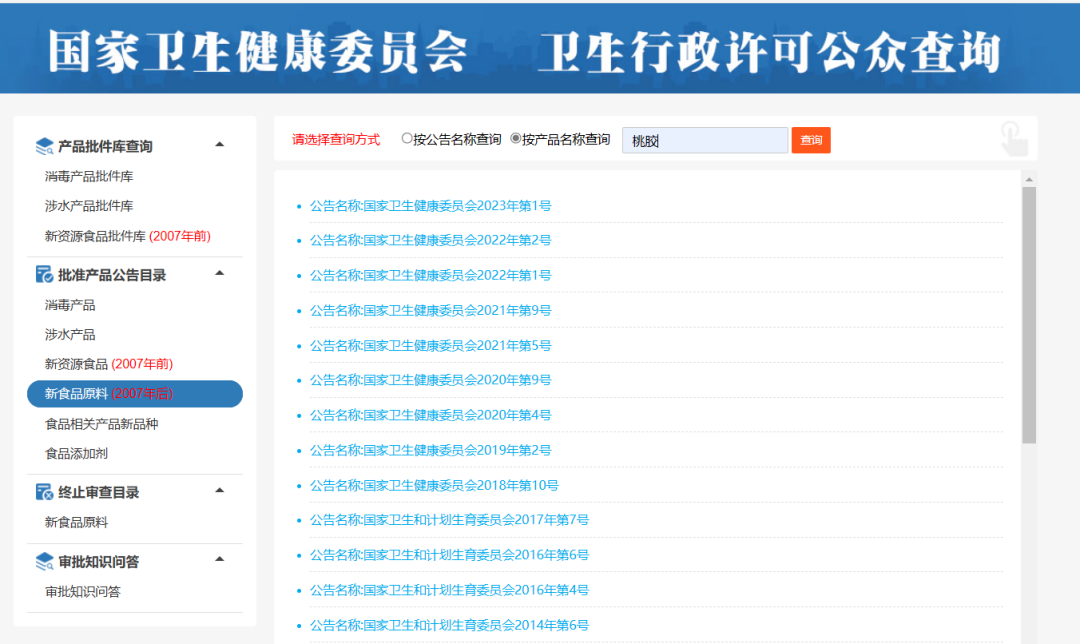1080x644 pixels.
Task: Open 消毒产品批件库 in sidebar
Action: [x=89, y=176]
